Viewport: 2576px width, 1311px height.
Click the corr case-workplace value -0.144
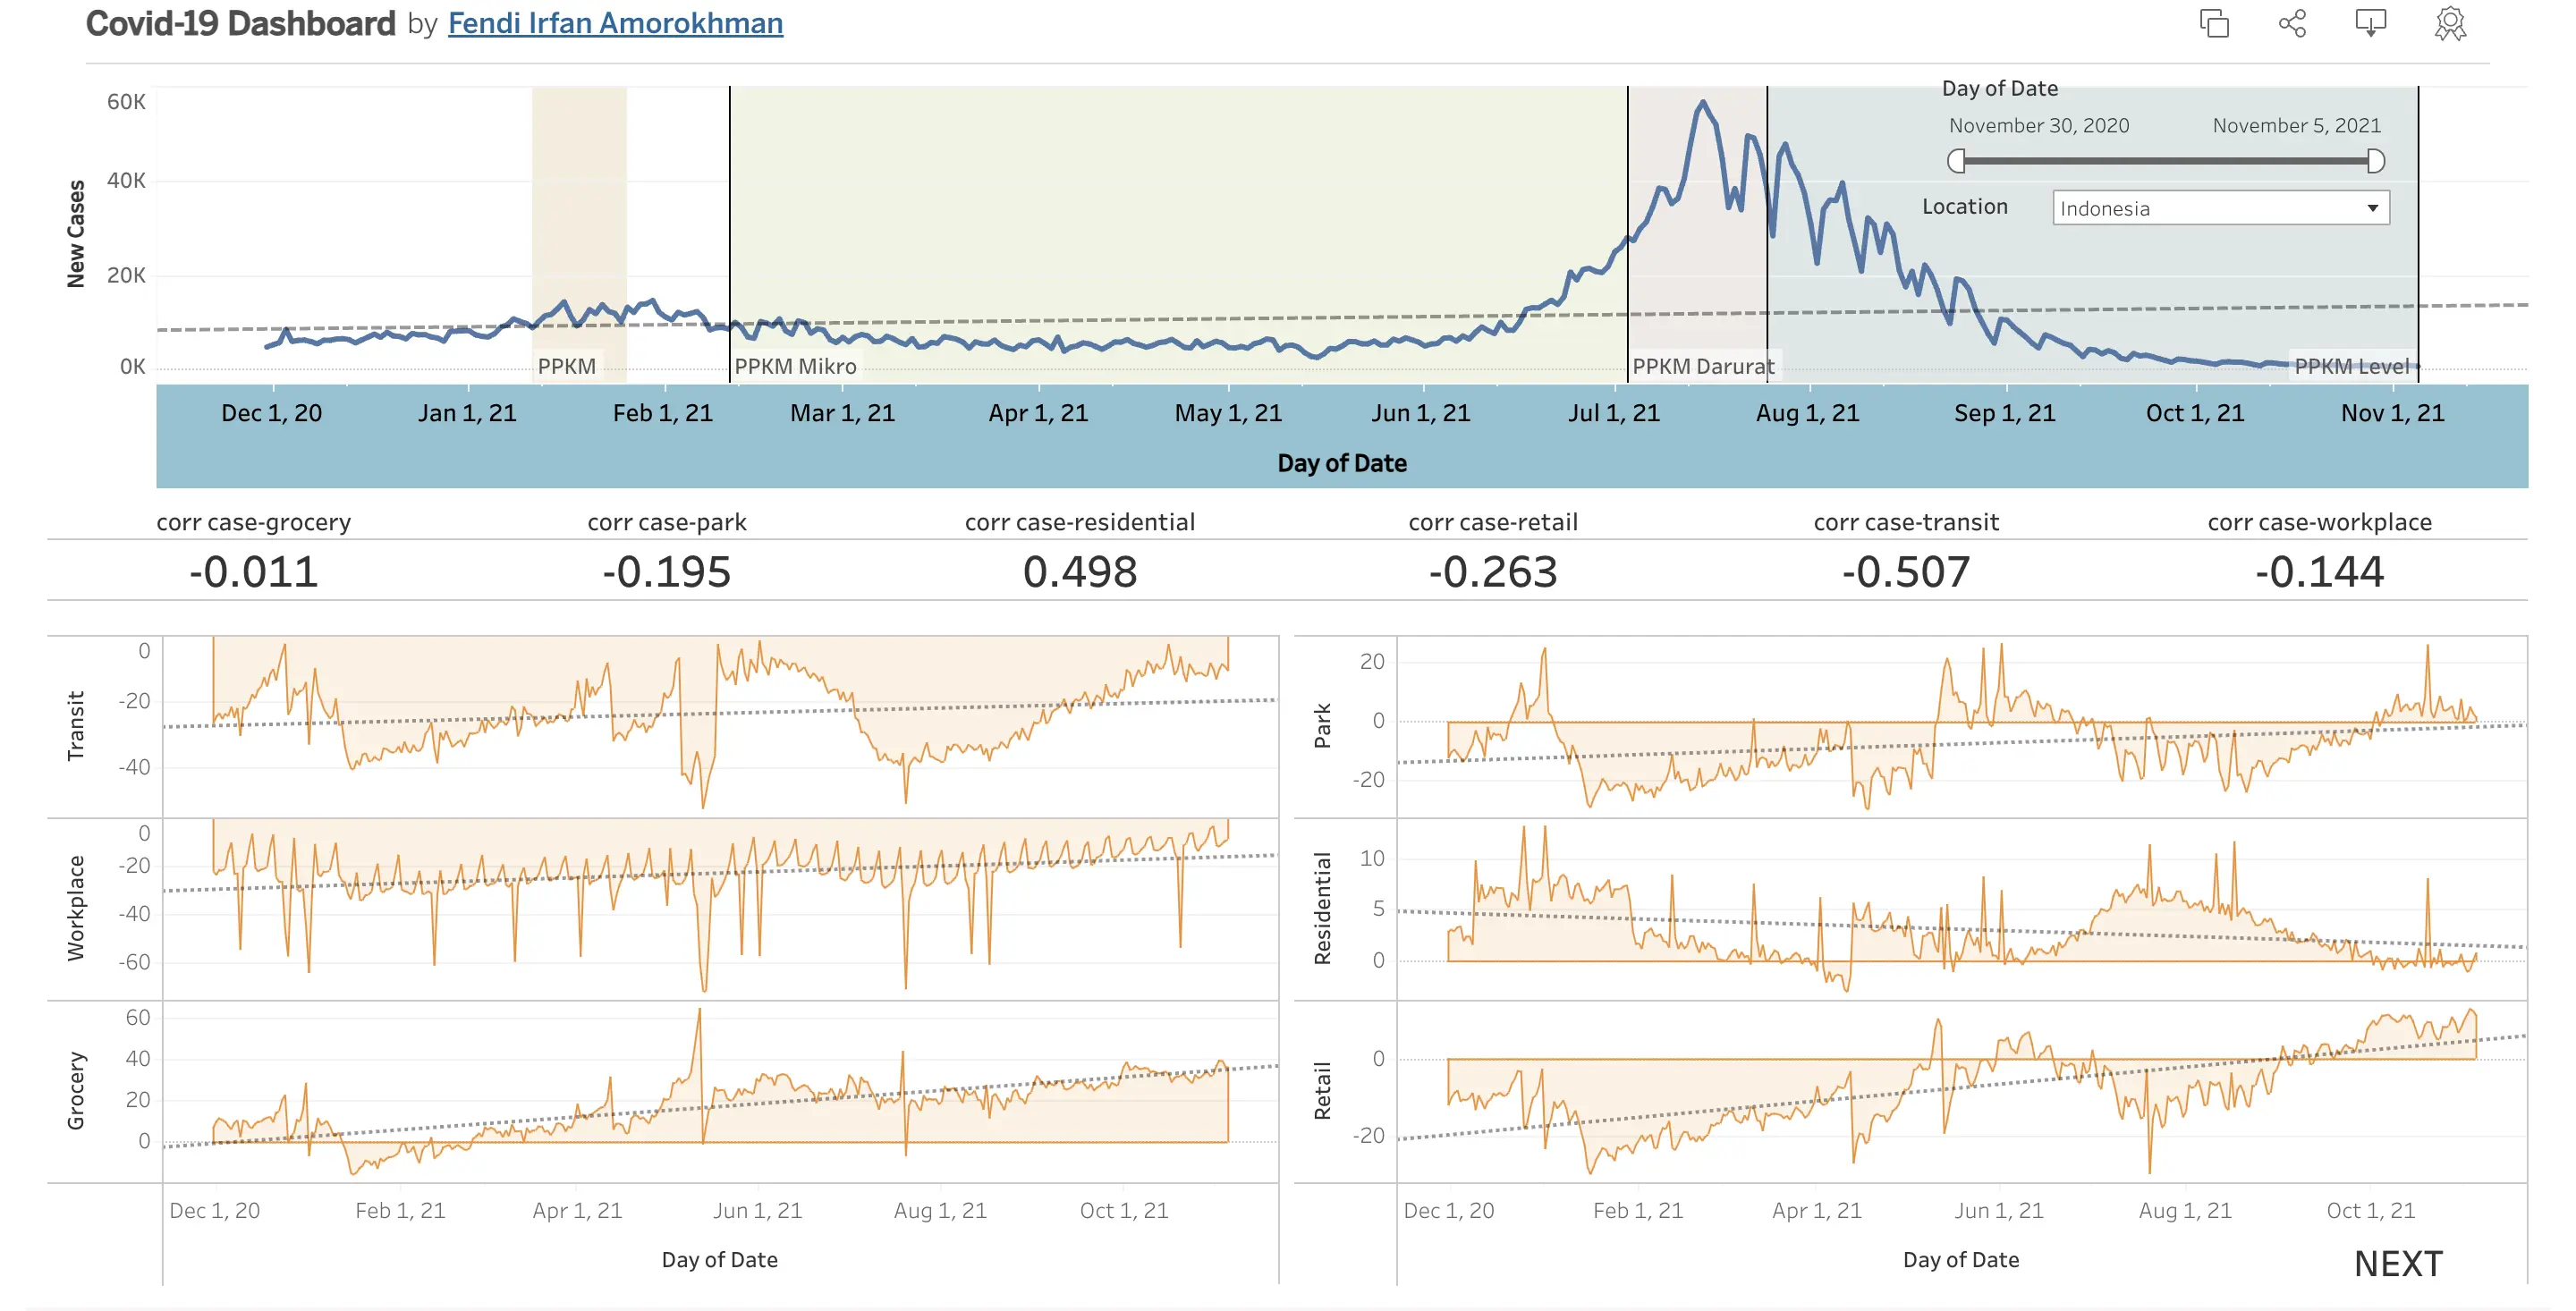[2319, 572]
